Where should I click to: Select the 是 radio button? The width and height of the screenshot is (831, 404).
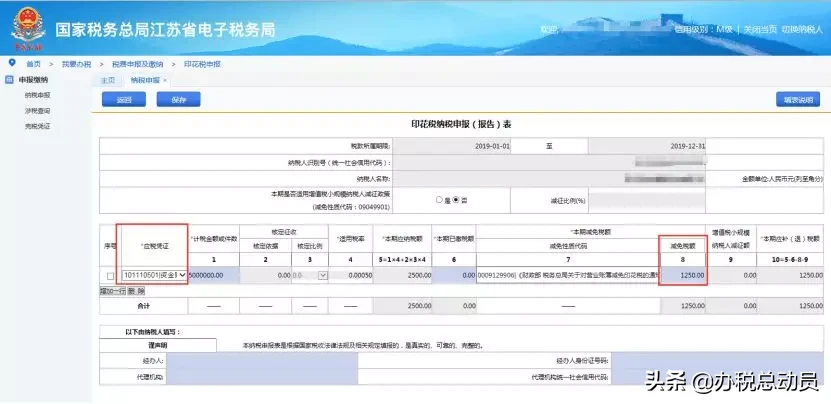[439, 200]
